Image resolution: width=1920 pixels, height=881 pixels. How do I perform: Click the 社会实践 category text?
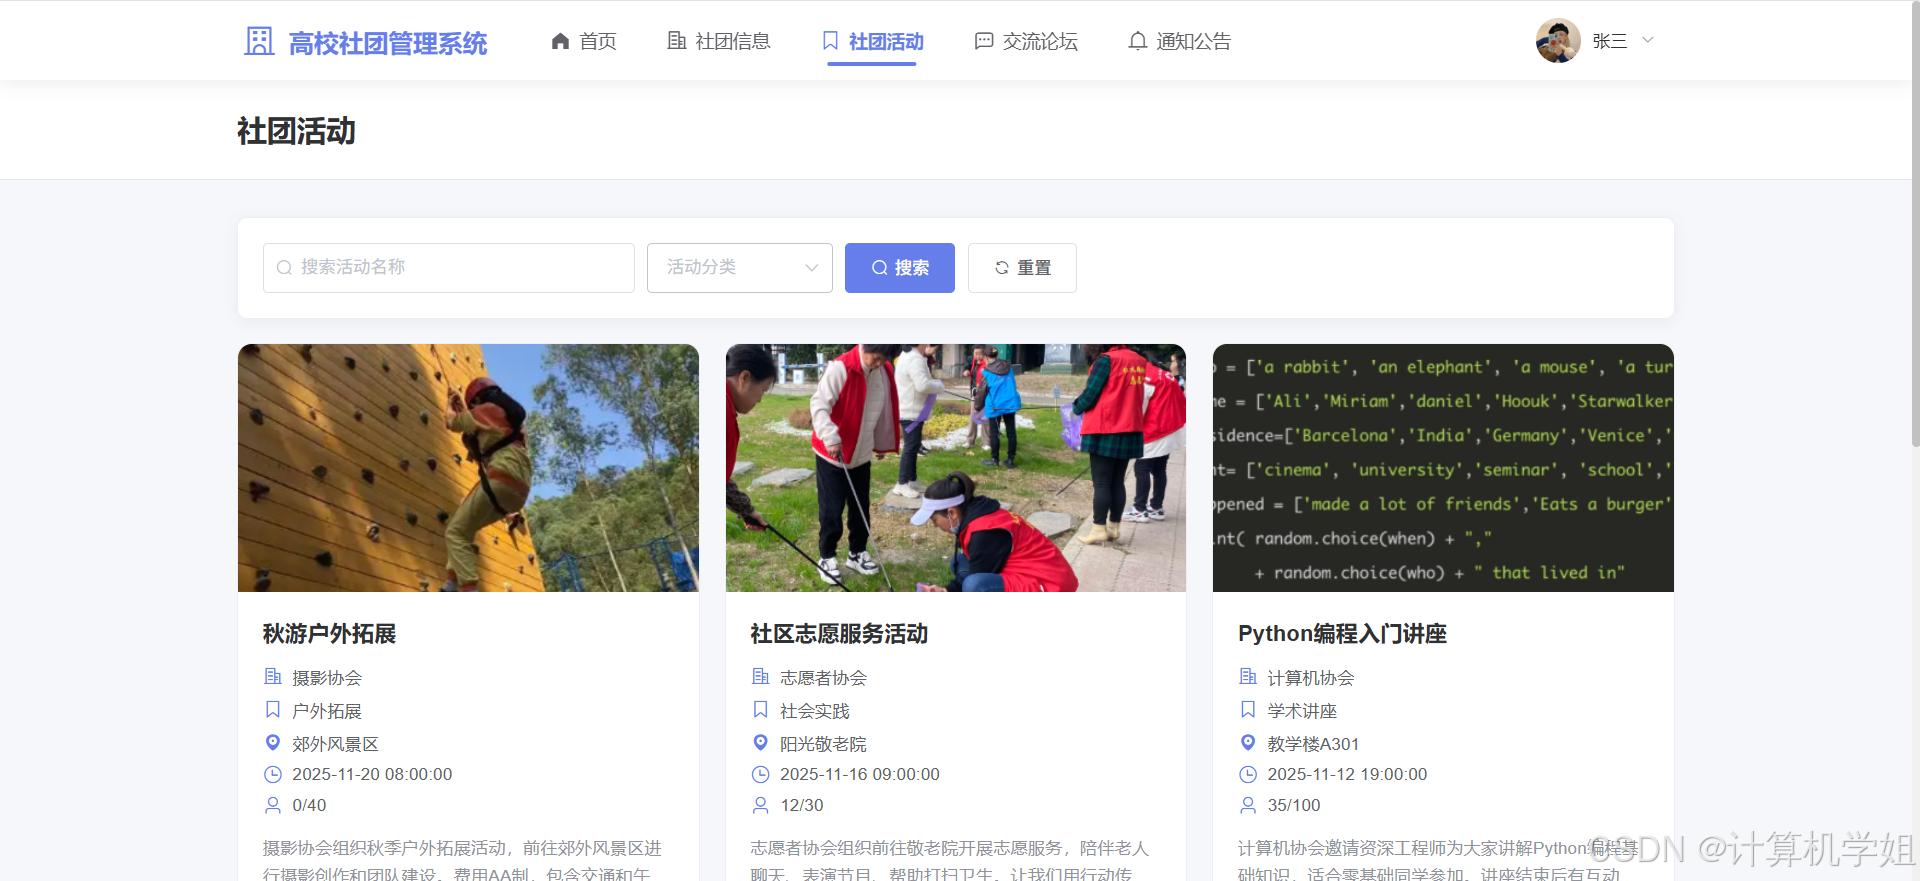[x=815, y=711]
